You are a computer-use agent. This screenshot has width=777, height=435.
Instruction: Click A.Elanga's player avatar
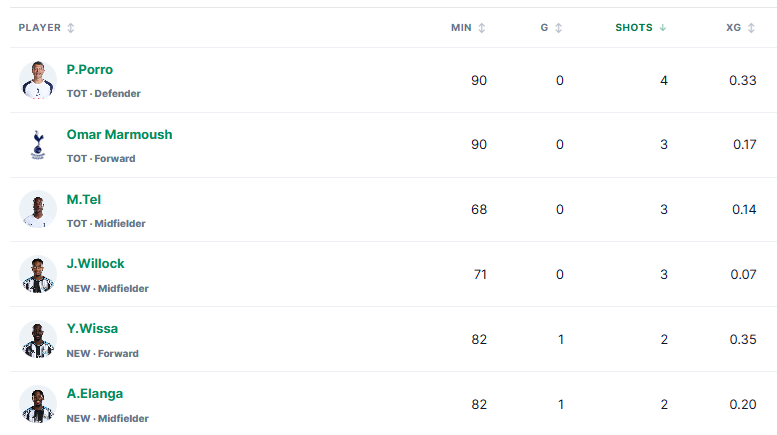[x=38, y=404]
